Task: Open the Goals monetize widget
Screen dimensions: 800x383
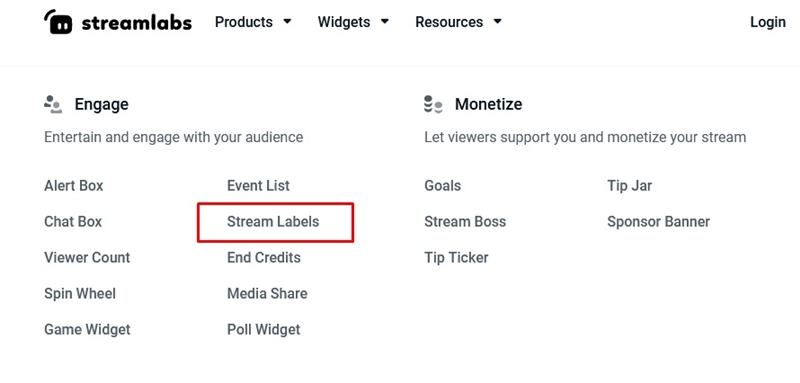Action: point(442,186)
